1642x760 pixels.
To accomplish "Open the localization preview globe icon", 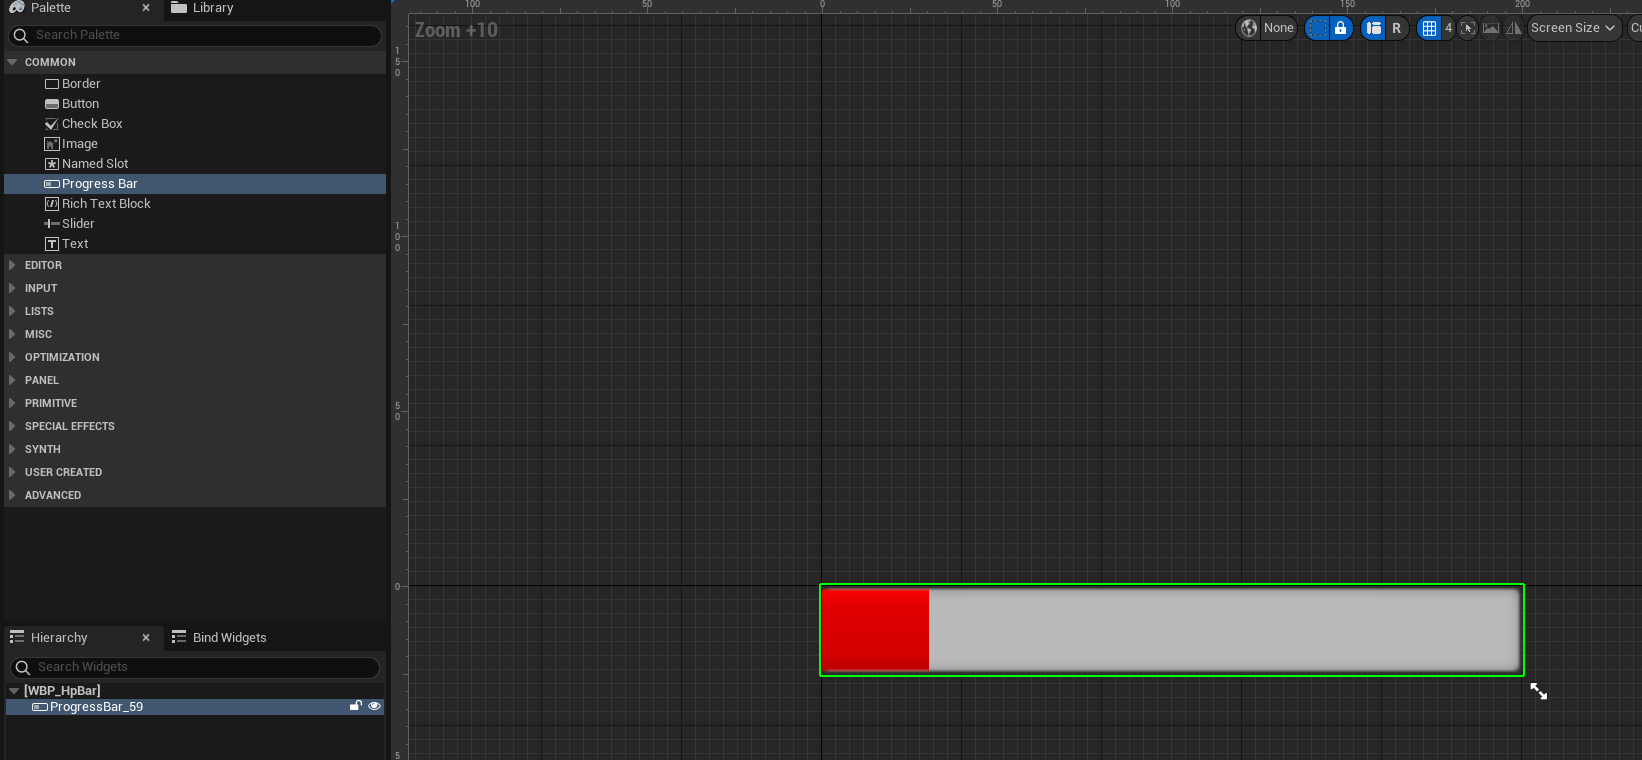I will click(x=1249, y=28).
